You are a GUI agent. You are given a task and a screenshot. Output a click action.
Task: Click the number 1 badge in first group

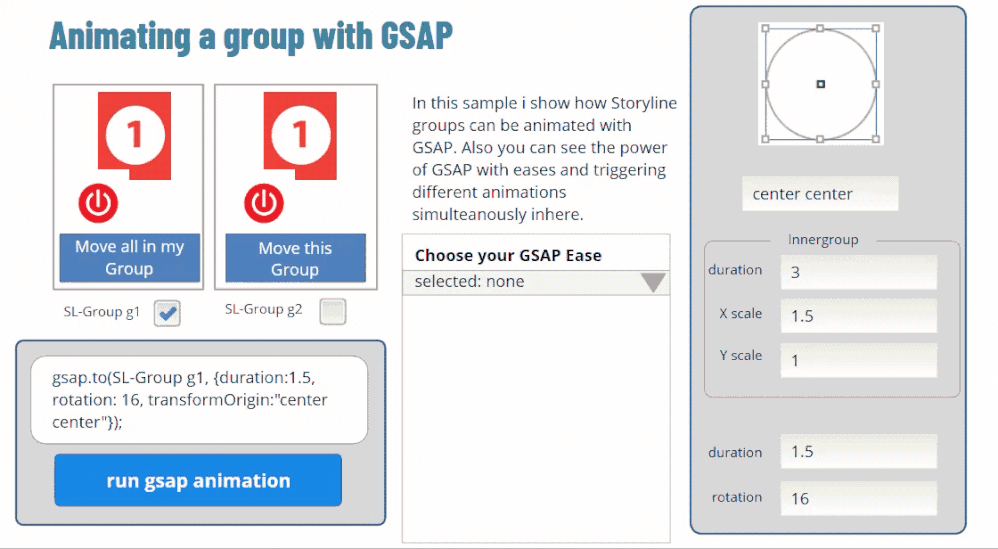click(134, 133)
